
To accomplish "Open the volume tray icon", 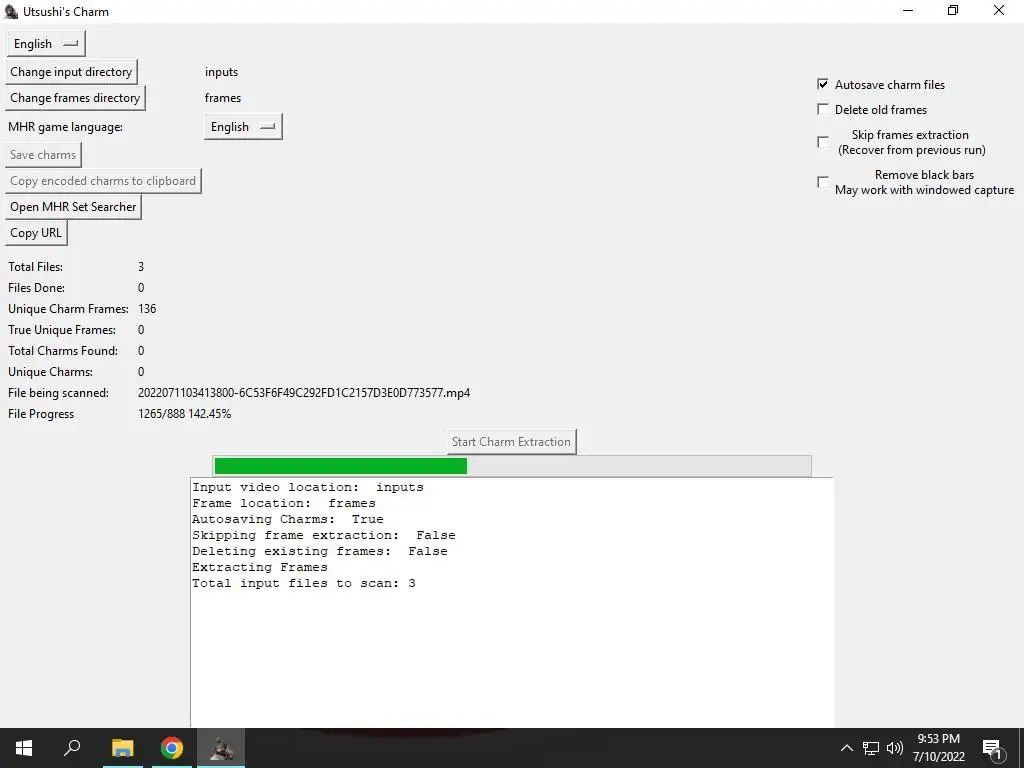I will 895,748.
